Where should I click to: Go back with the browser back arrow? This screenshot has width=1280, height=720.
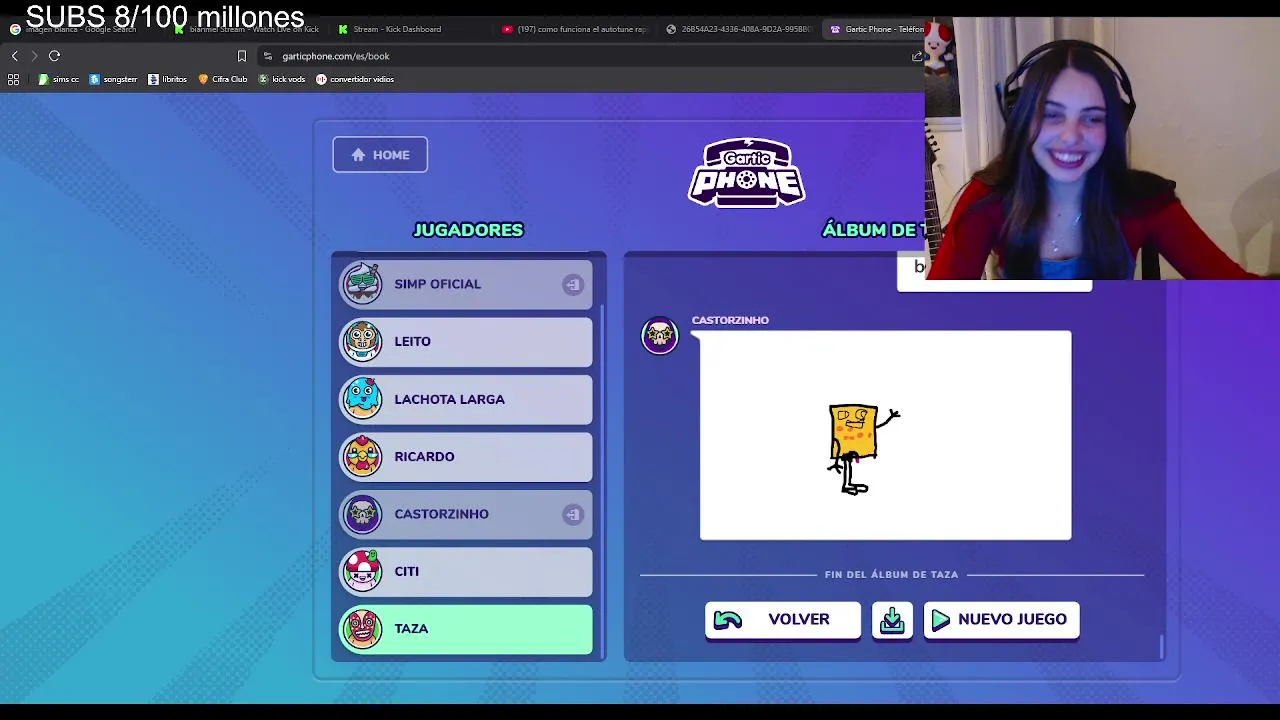(14, 56)
